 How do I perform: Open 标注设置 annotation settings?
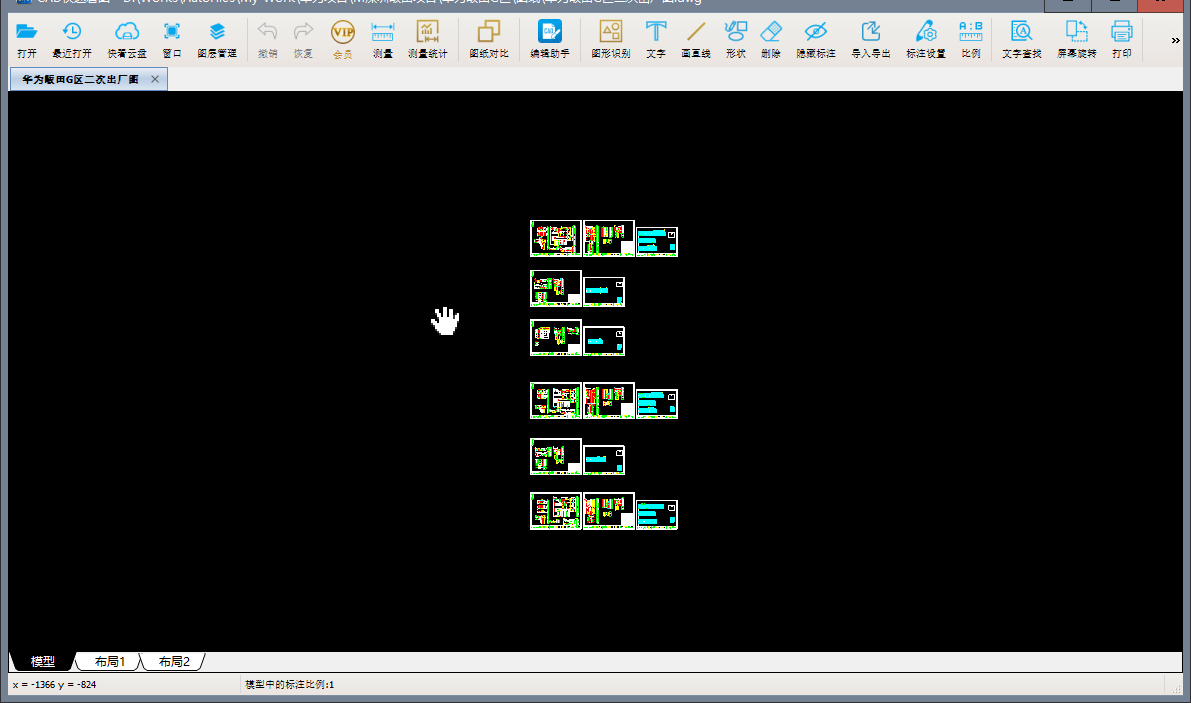(925, 39)
